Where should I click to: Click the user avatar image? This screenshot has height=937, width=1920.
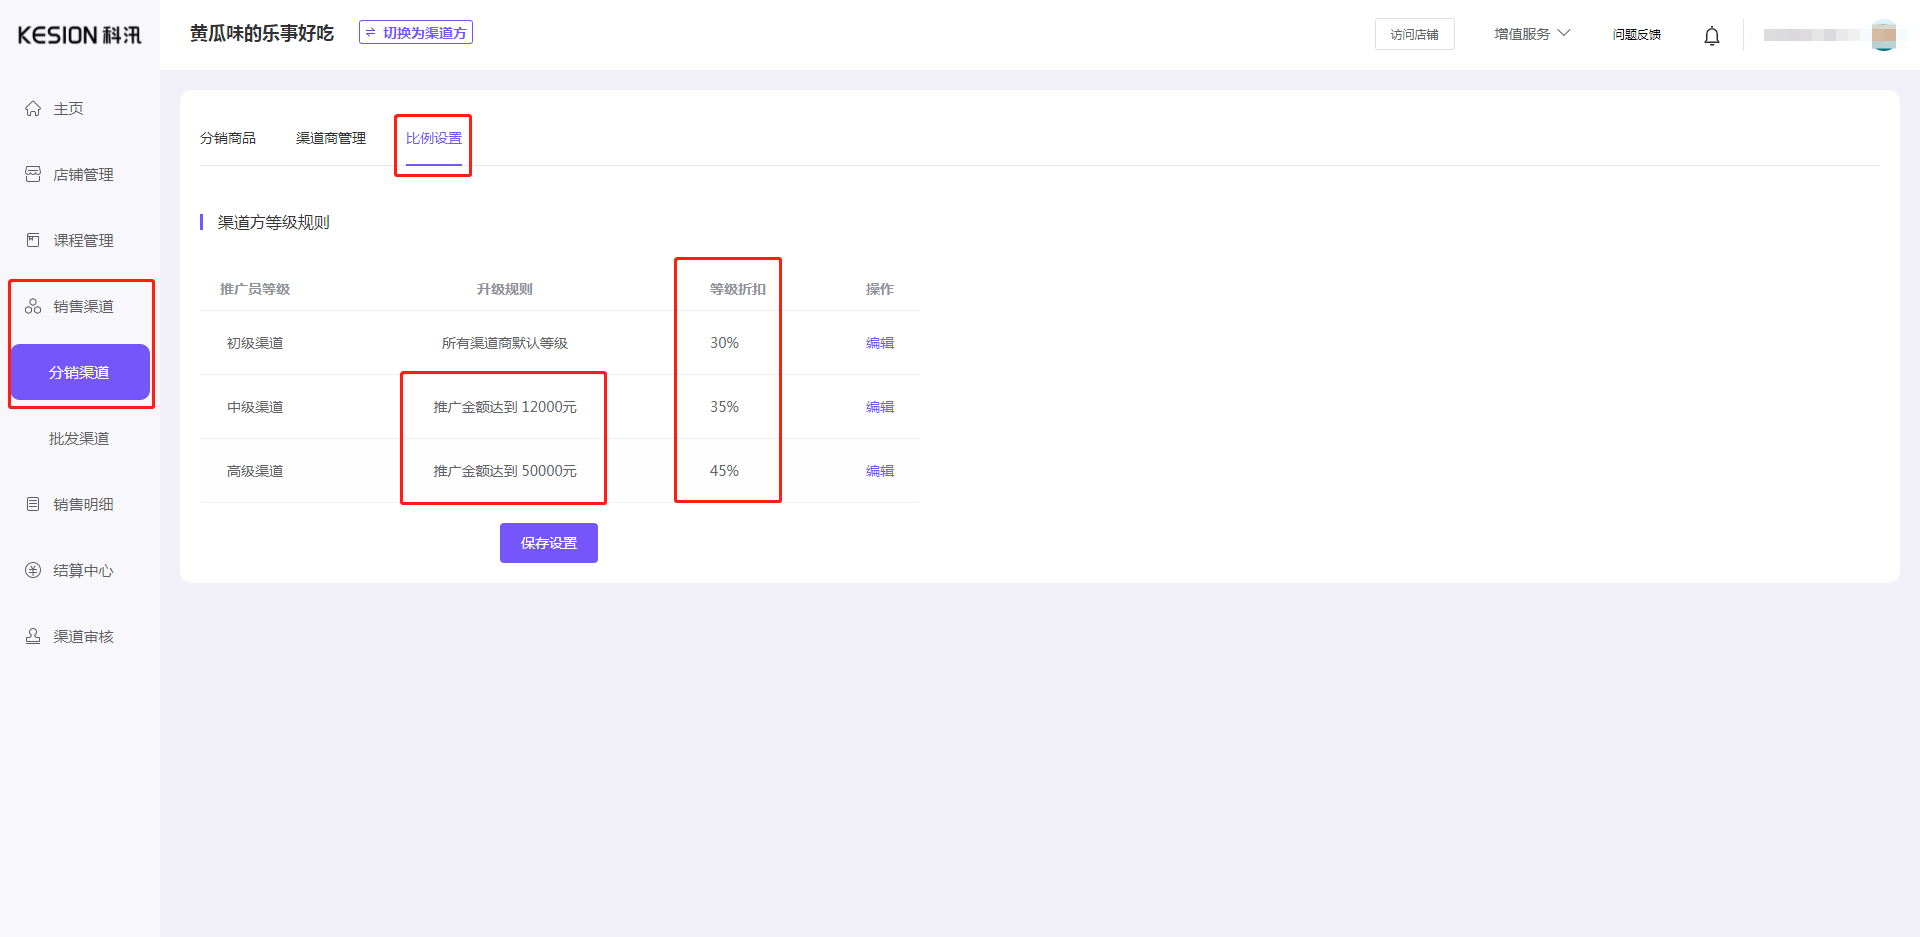[1883, 35]
